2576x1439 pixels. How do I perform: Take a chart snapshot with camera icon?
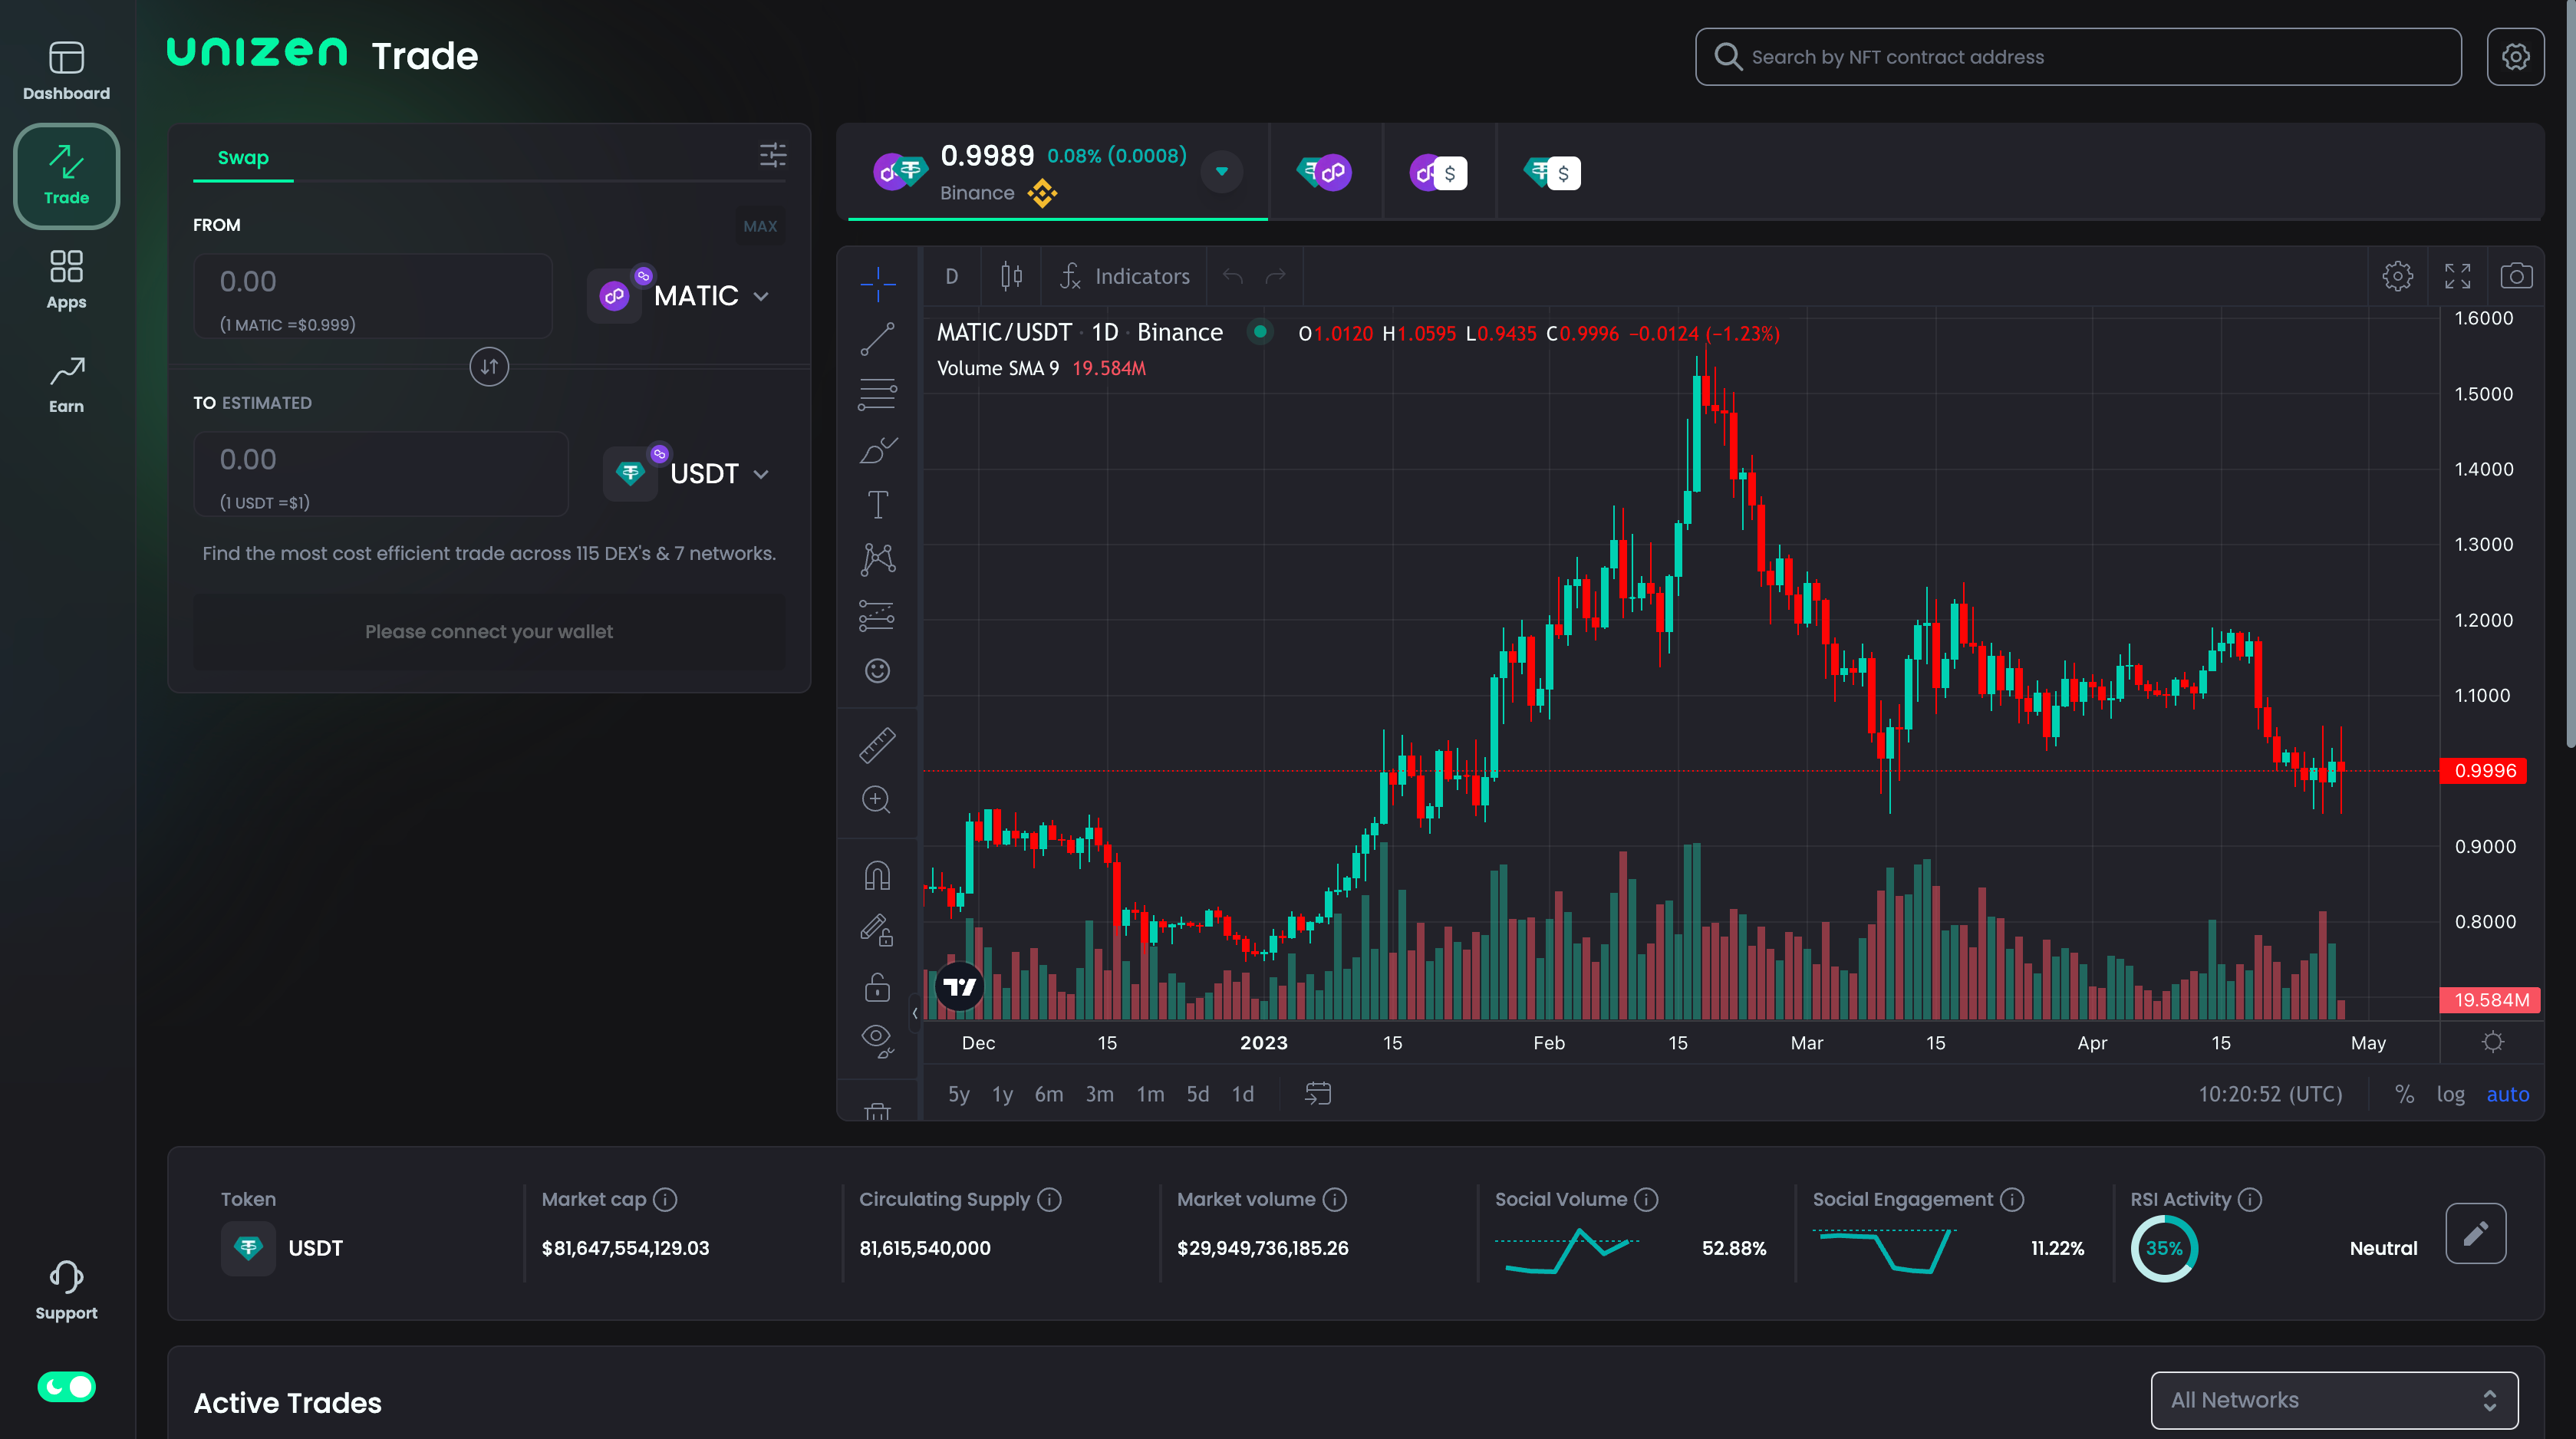tap(2516, 276)
